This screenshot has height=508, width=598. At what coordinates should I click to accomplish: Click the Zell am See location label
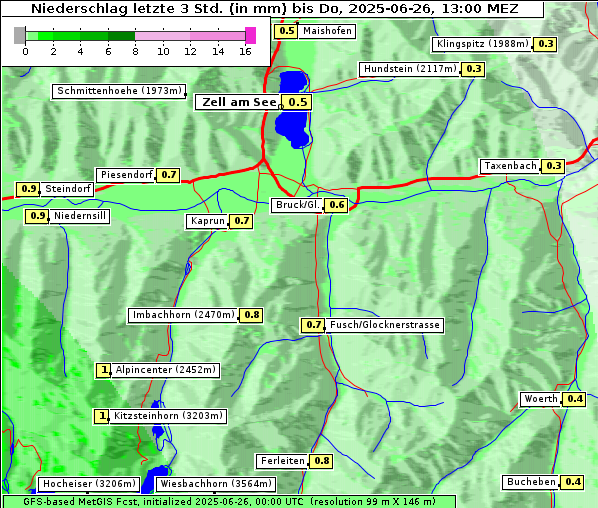tap(239, 102)
